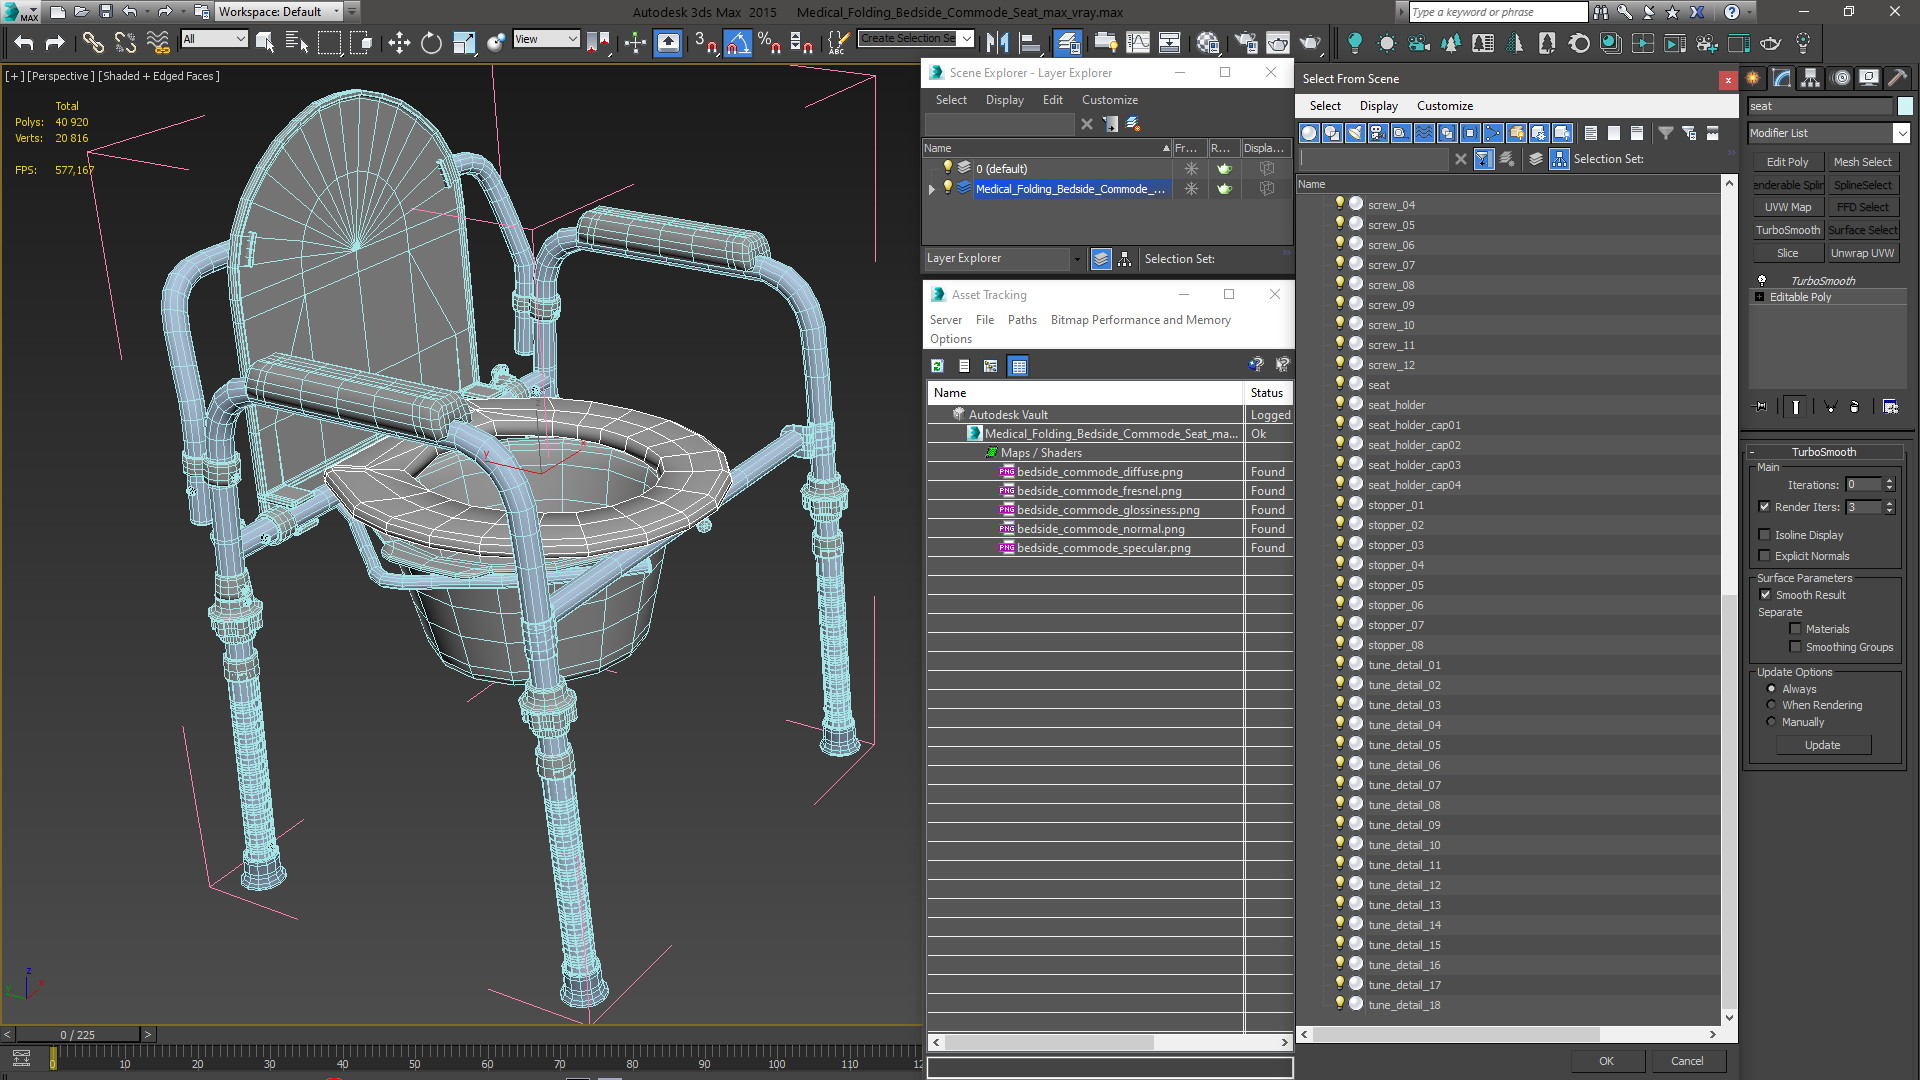Click the Unlink Selection tool
The height and width of the screenshot is (1080, 1920).
coord(125,42)
